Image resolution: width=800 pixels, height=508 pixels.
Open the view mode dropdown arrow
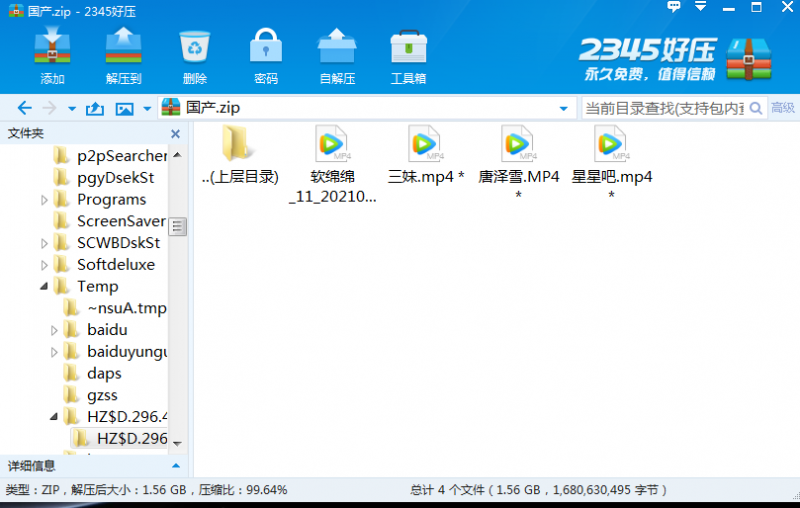pyautogui.click(x=147, y=108)
